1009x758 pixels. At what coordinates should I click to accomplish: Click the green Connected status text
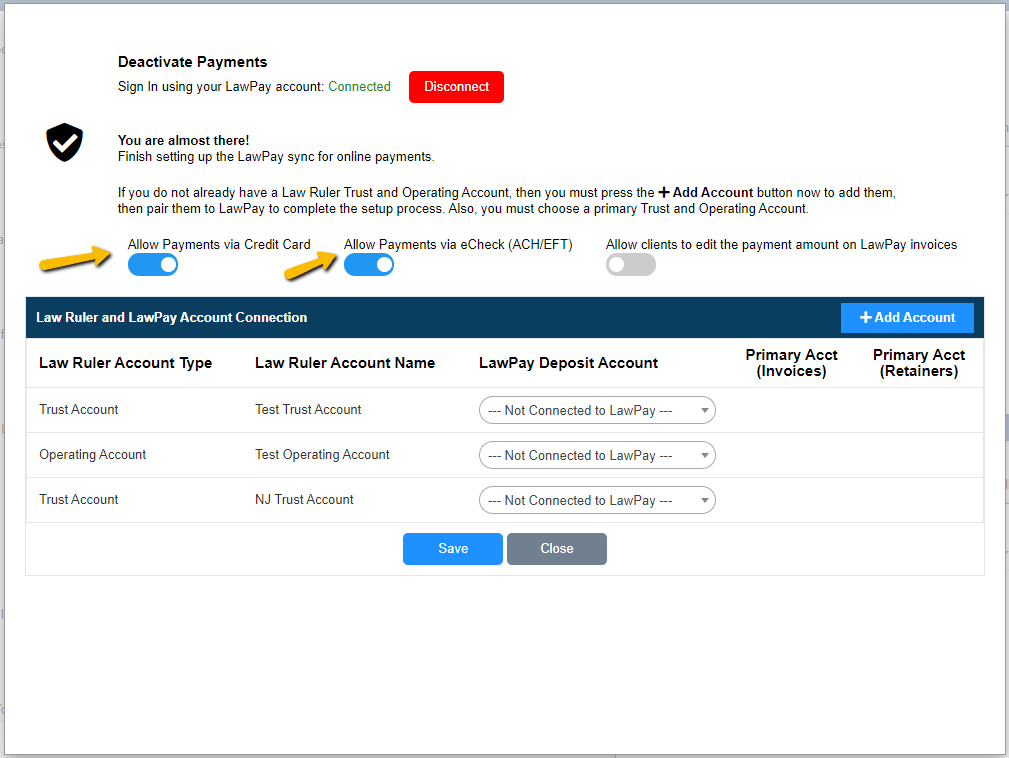pos(359,87)
